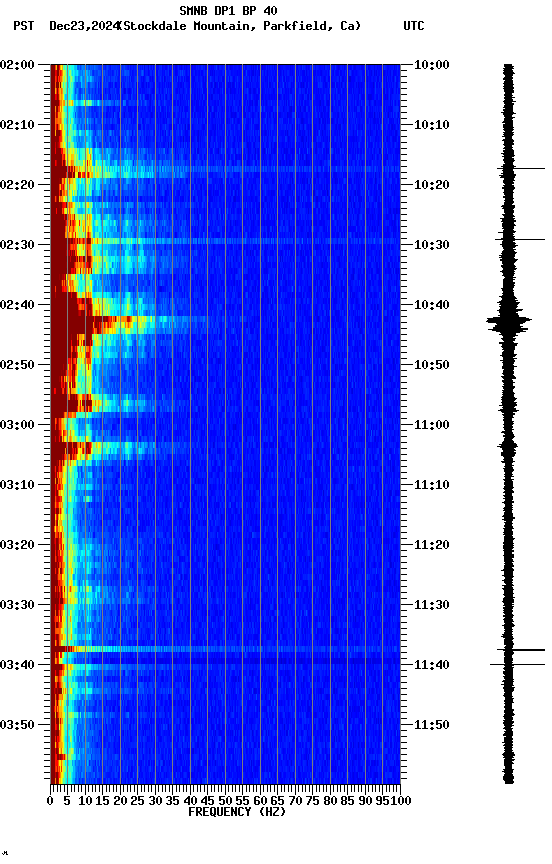The height and width of the screenshot is (864, 552).
Task: Click the 03:40 PST time label
Action: coord(17,665)
